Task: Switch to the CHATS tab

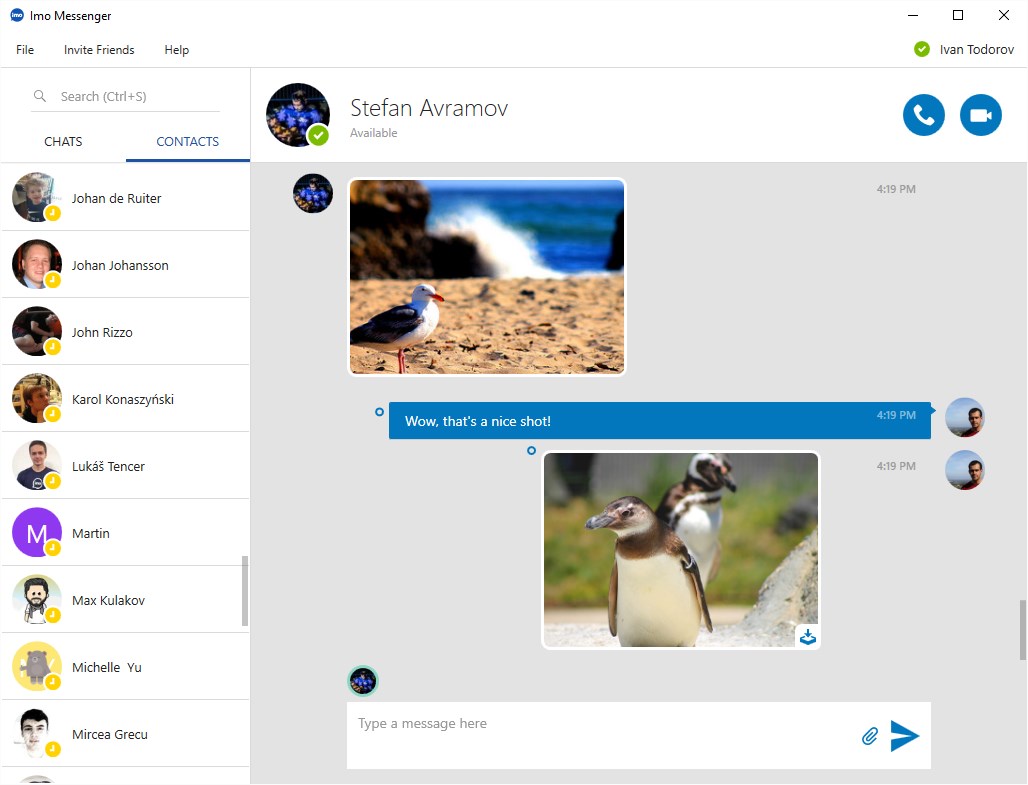Action: pyautogui.click(x=63, y=141)
